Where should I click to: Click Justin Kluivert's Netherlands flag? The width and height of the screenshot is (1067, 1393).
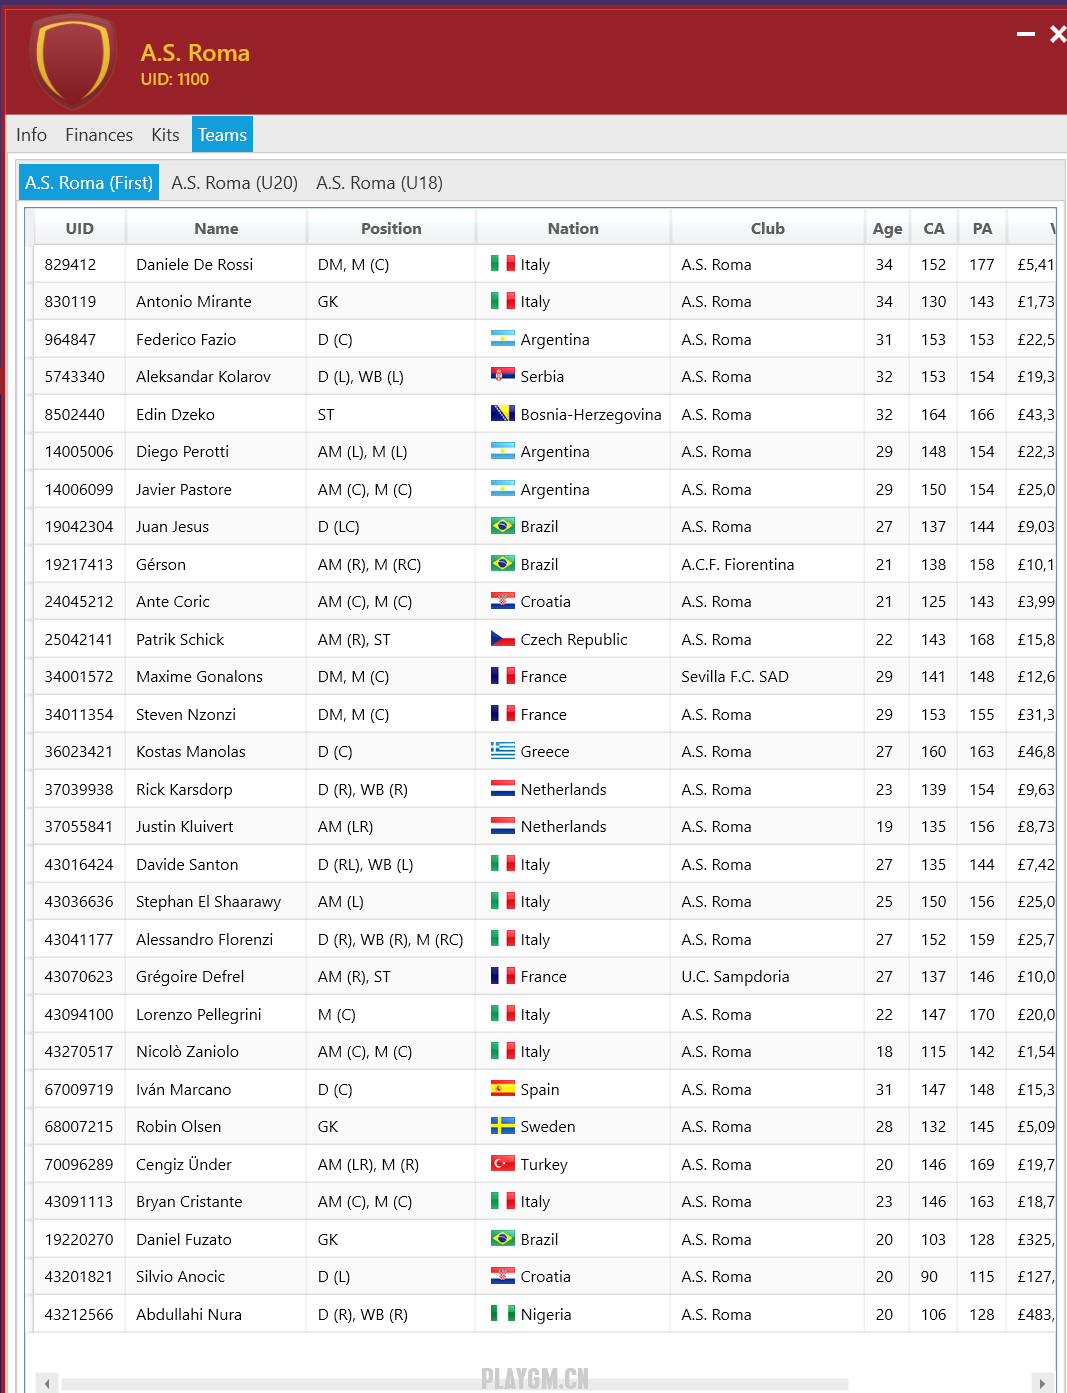503,826
